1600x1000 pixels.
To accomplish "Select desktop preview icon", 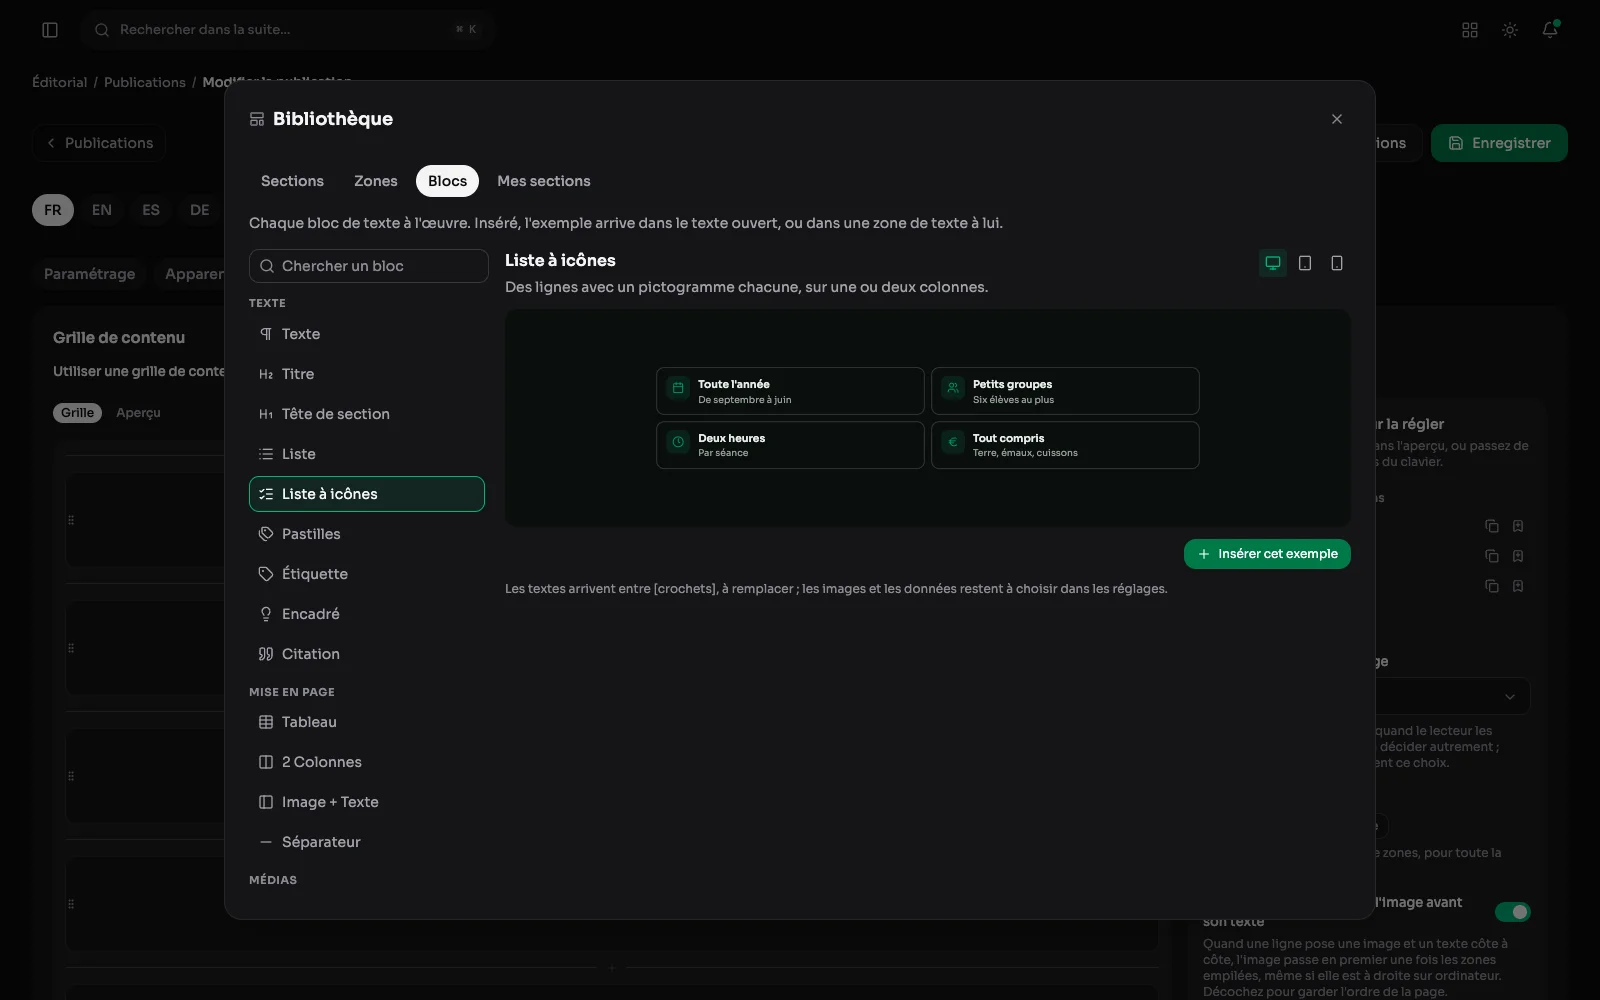I will click(1273, 263).
